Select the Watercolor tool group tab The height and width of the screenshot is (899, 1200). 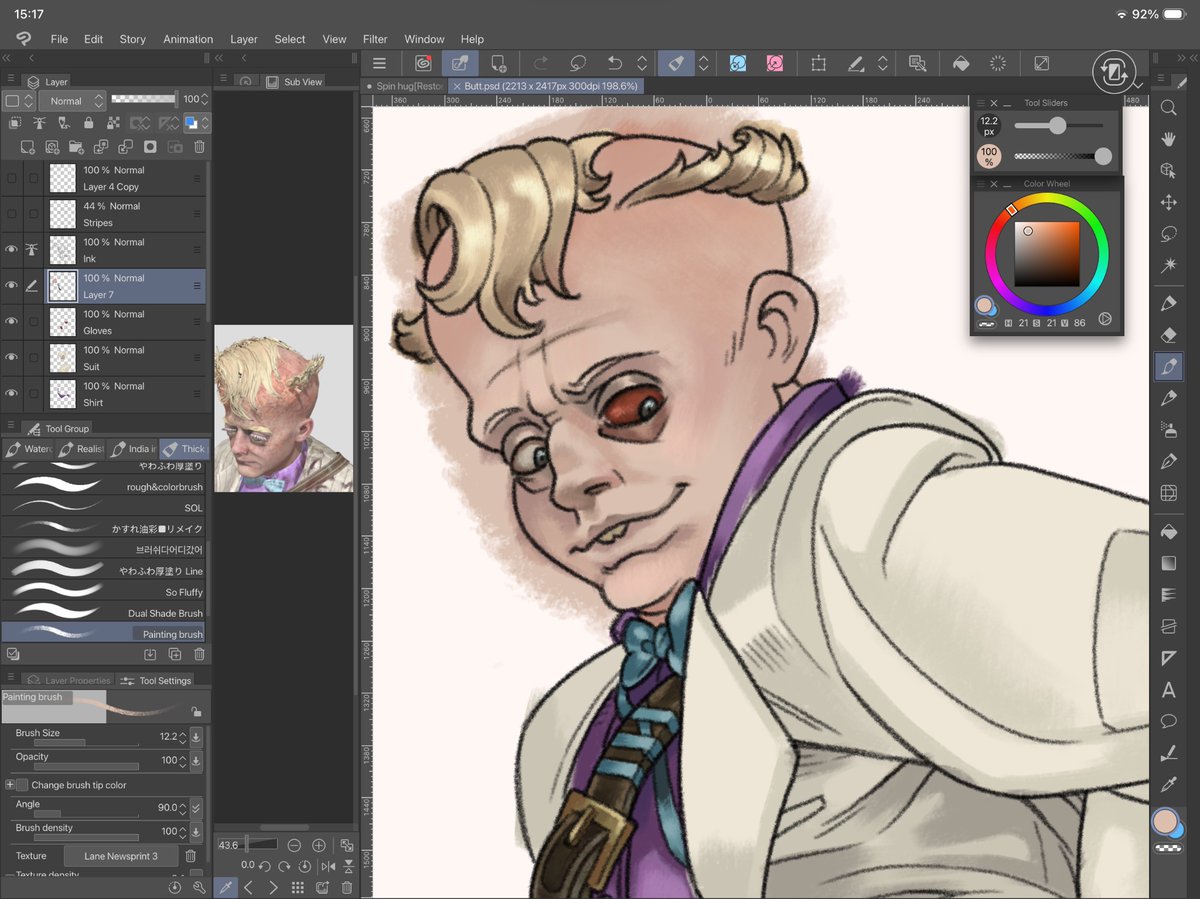pyautogui.click(x=28, y=449)
